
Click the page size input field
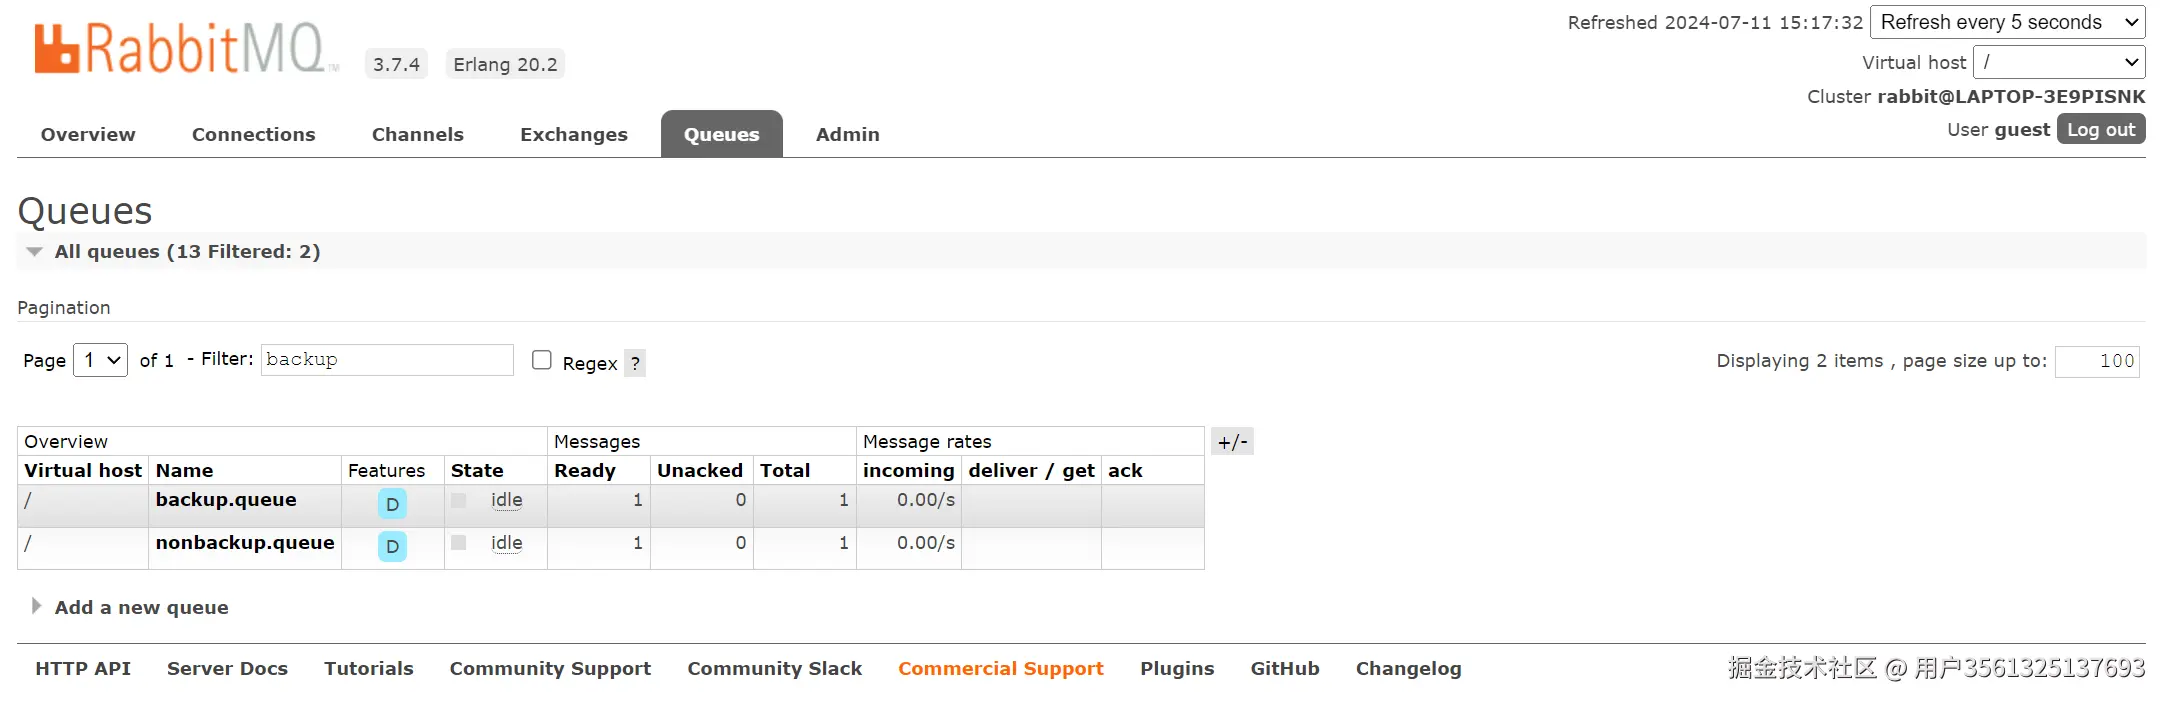click(2097, 361)
